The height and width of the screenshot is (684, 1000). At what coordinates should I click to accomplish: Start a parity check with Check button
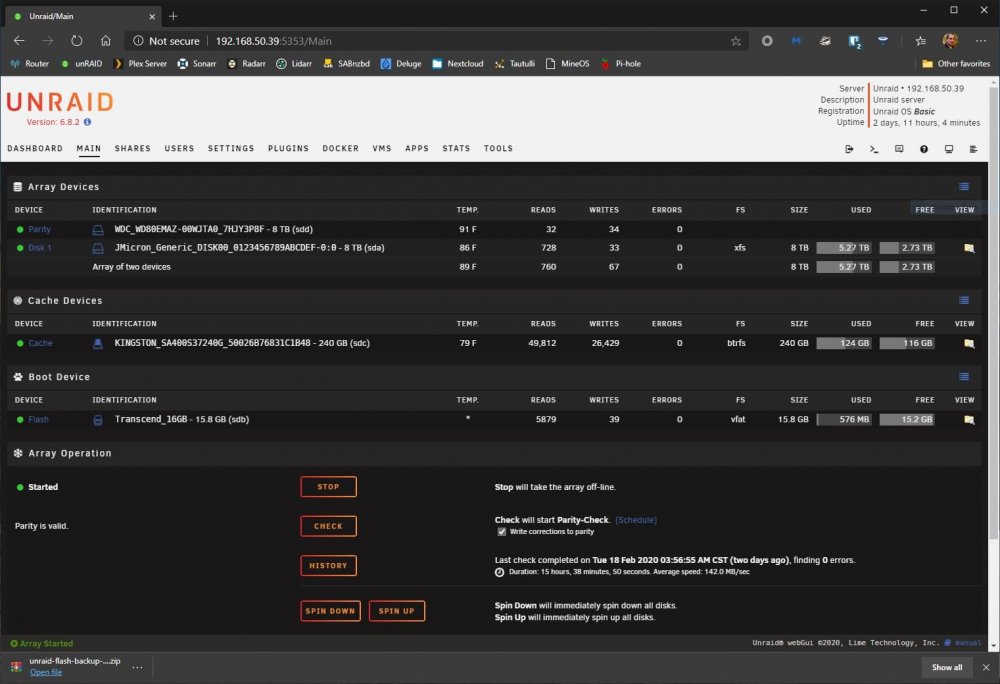(328, 526)
